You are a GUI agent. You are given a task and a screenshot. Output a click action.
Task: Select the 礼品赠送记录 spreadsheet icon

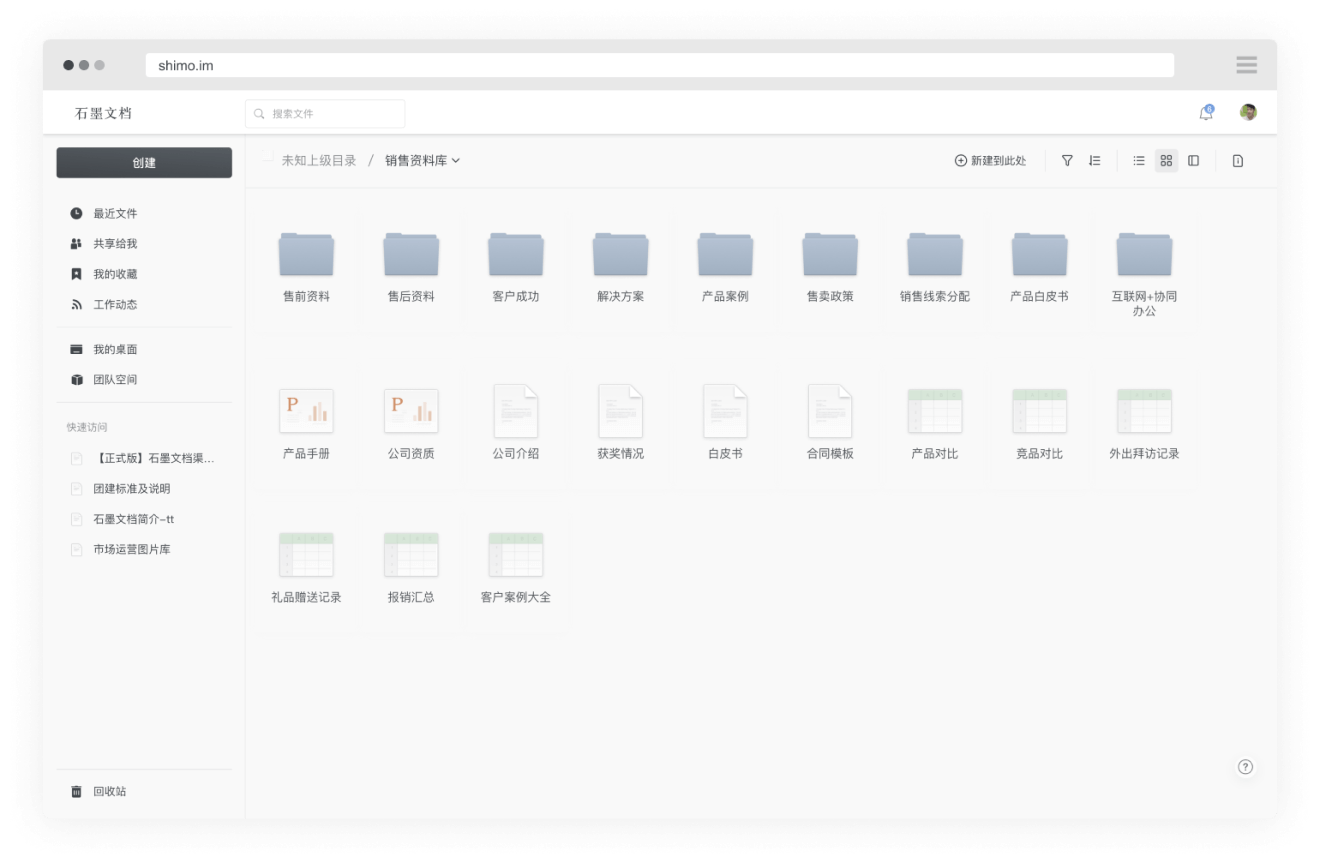point(306,555)
